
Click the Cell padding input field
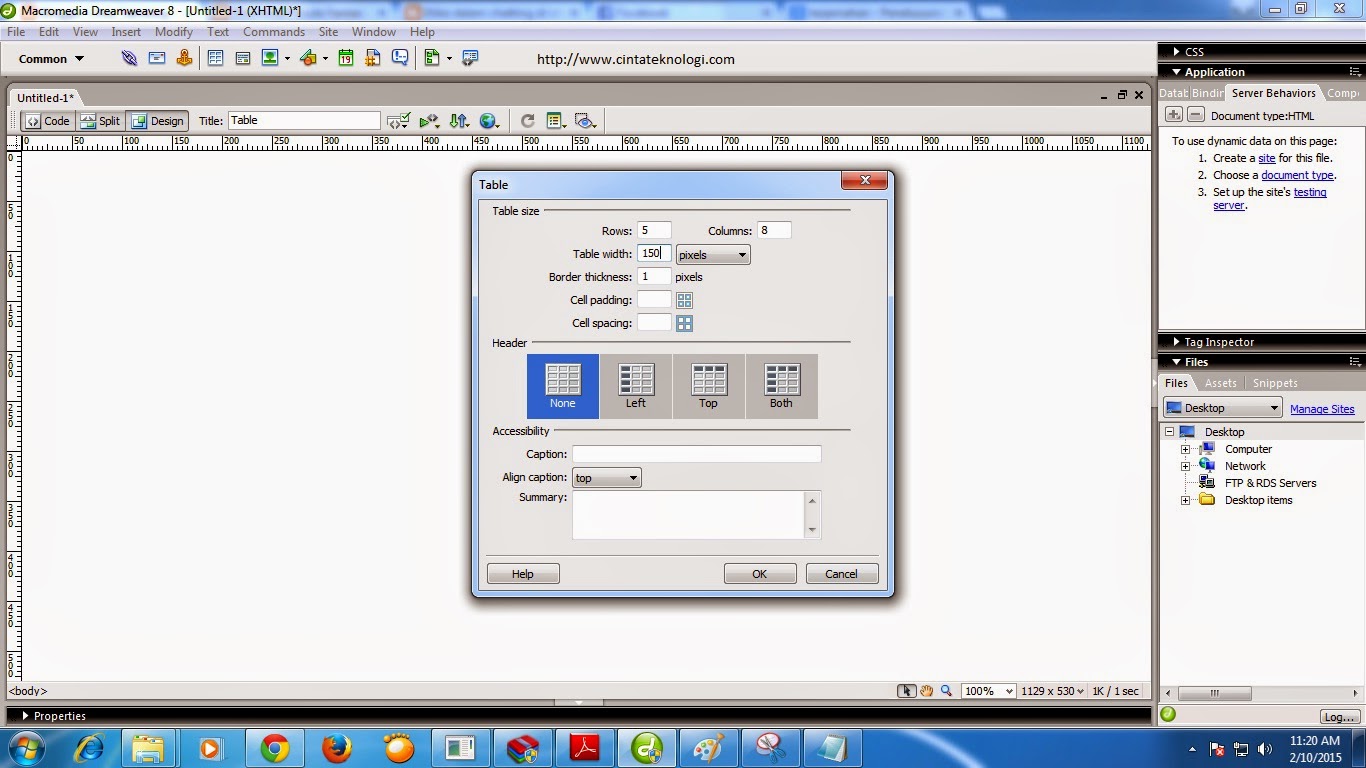654,300
